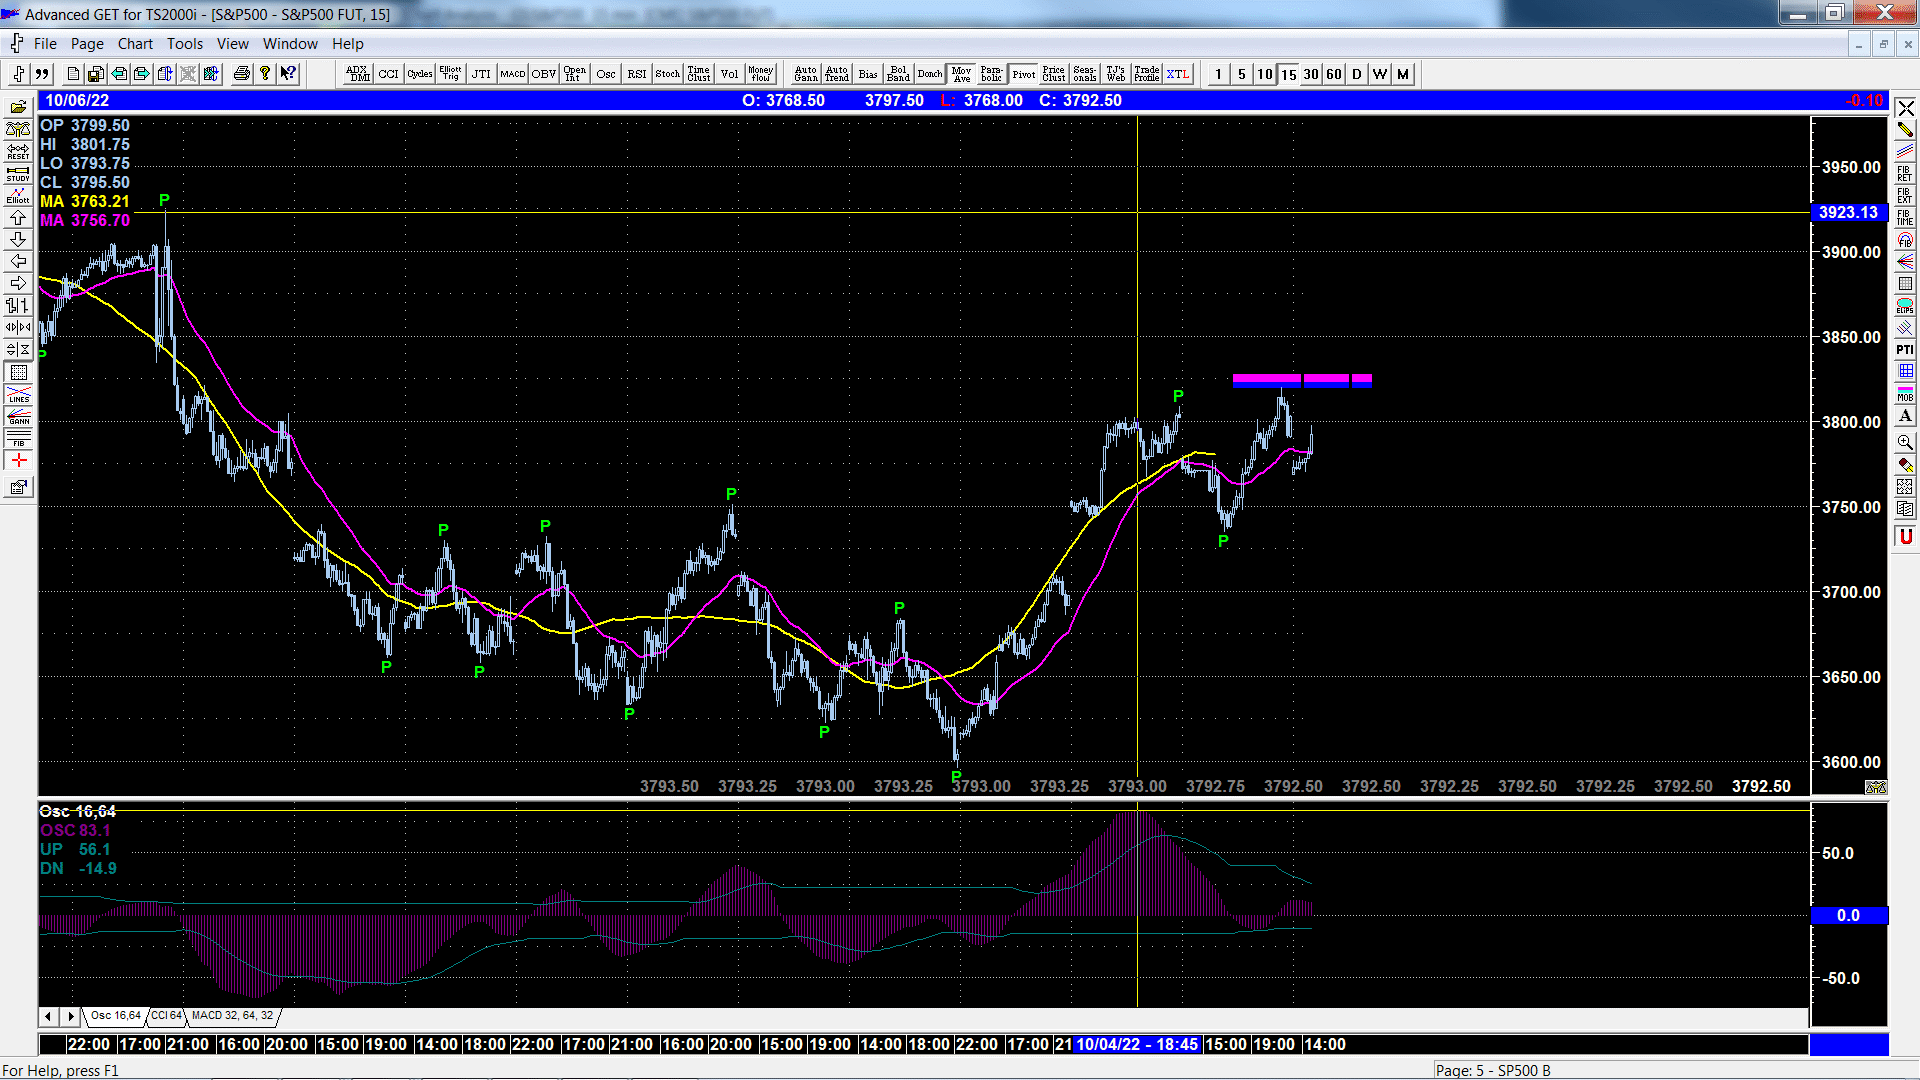Select the Osc 16,64 tab

tap(116, 1016)
